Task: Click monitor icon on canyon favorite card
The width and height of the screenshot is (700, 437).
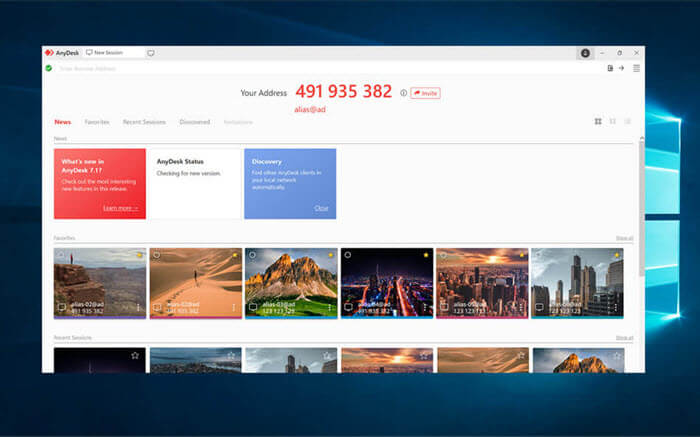Action: click(x=62, y=307)
